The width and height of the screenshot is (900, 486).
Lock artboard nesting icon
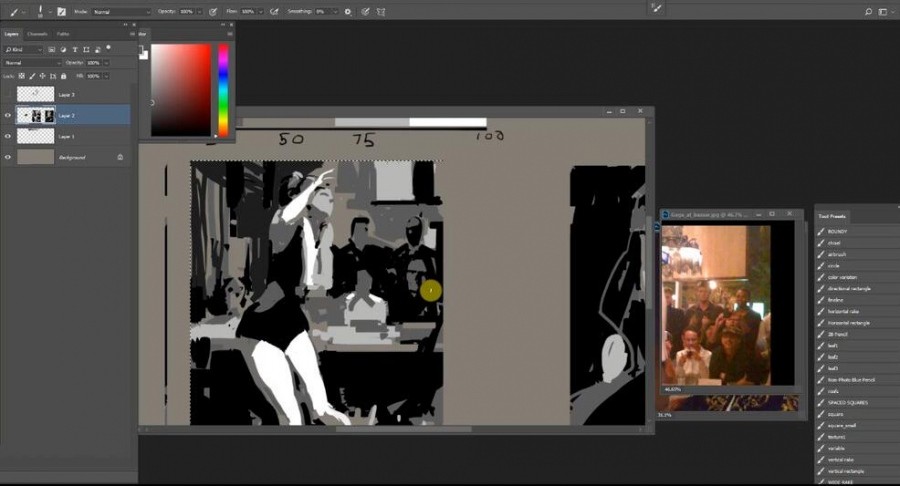[53, 76]
